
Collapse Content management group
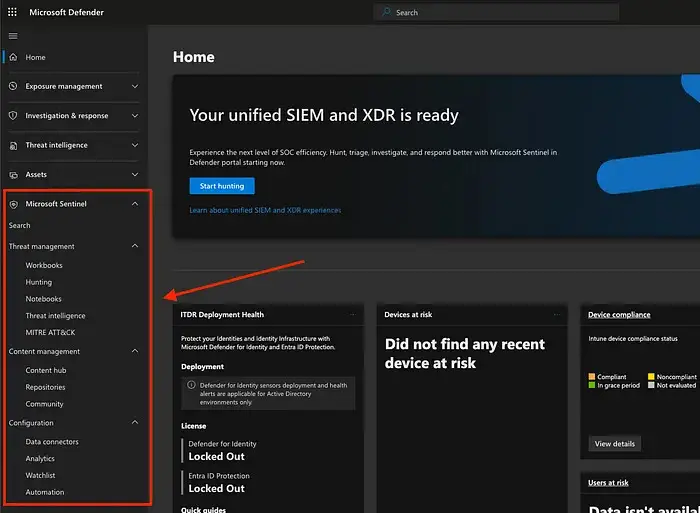point(135,351)
